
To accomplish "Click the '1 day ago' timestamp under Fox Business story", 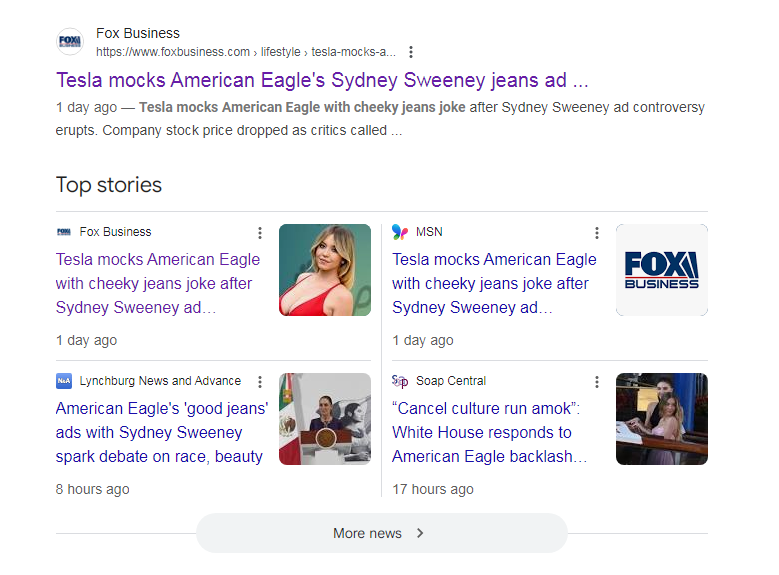I will point(86,340).
